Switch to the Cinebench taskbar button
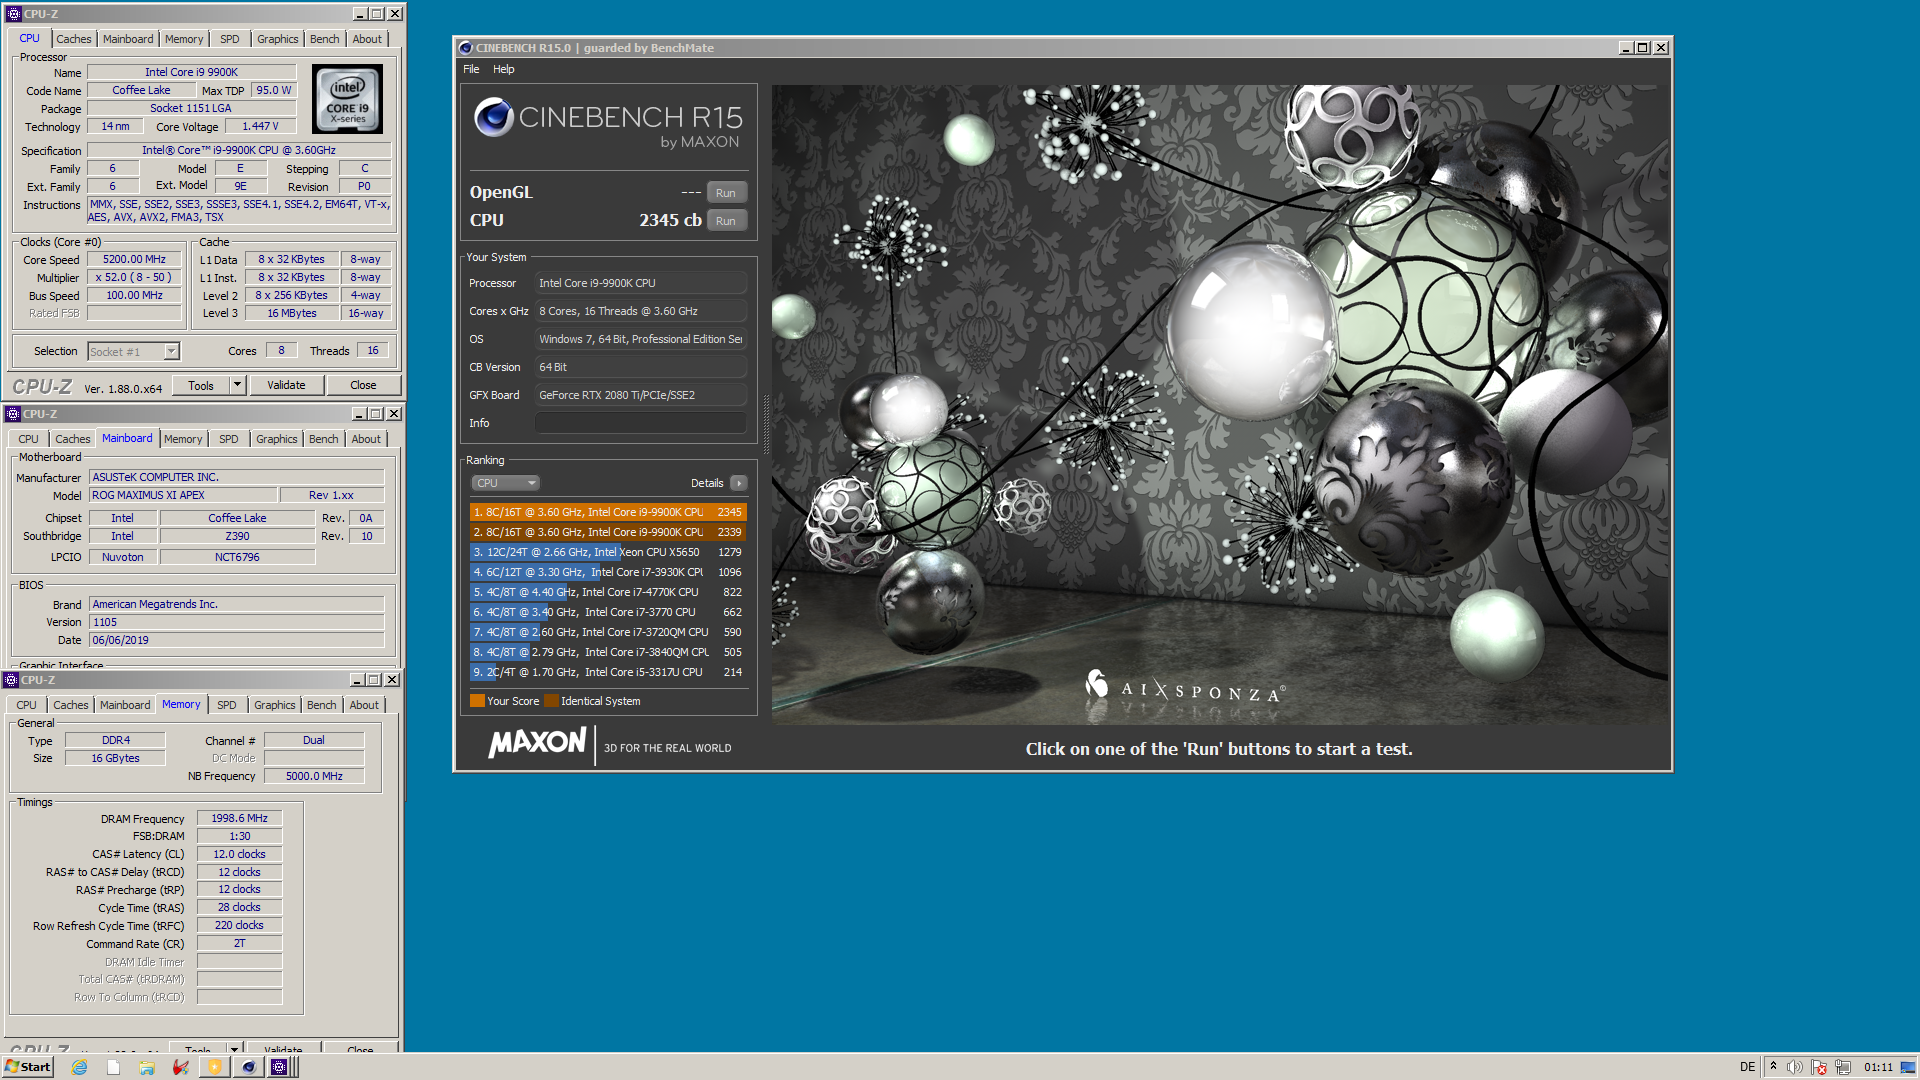The height and width of the screenshot is (1080, 1920). (x=248, y=1067)
